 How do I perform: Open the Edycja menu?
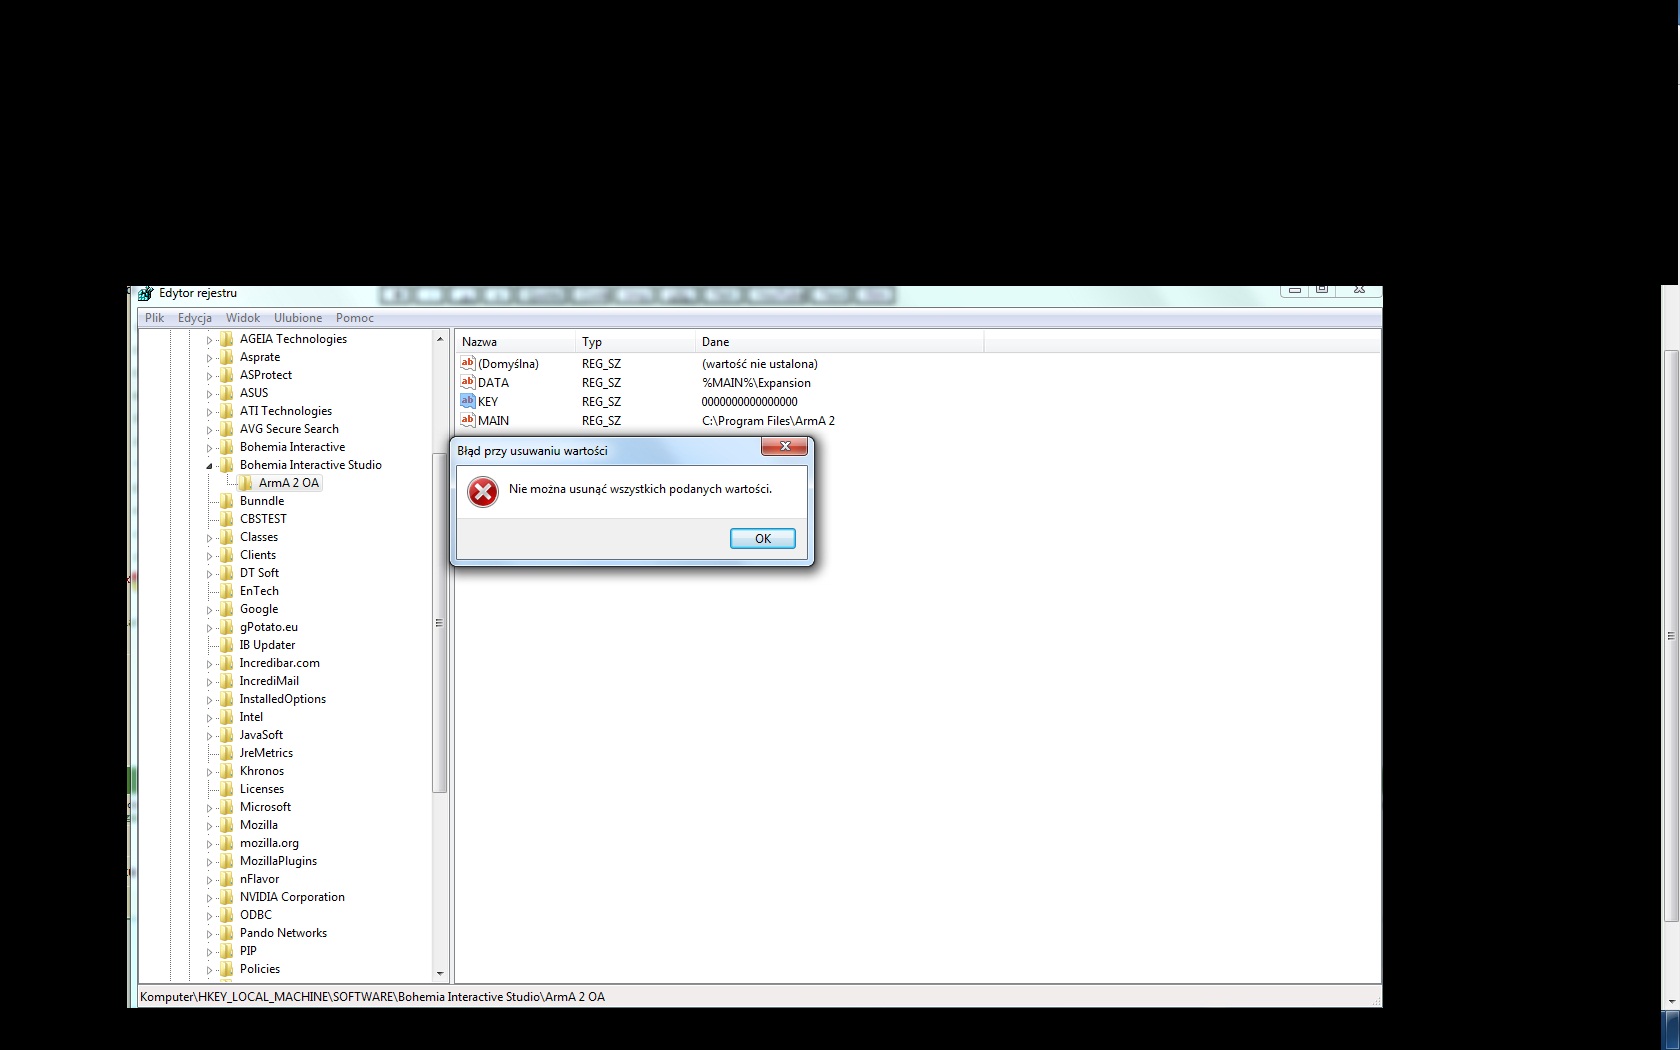coord(195,318)
